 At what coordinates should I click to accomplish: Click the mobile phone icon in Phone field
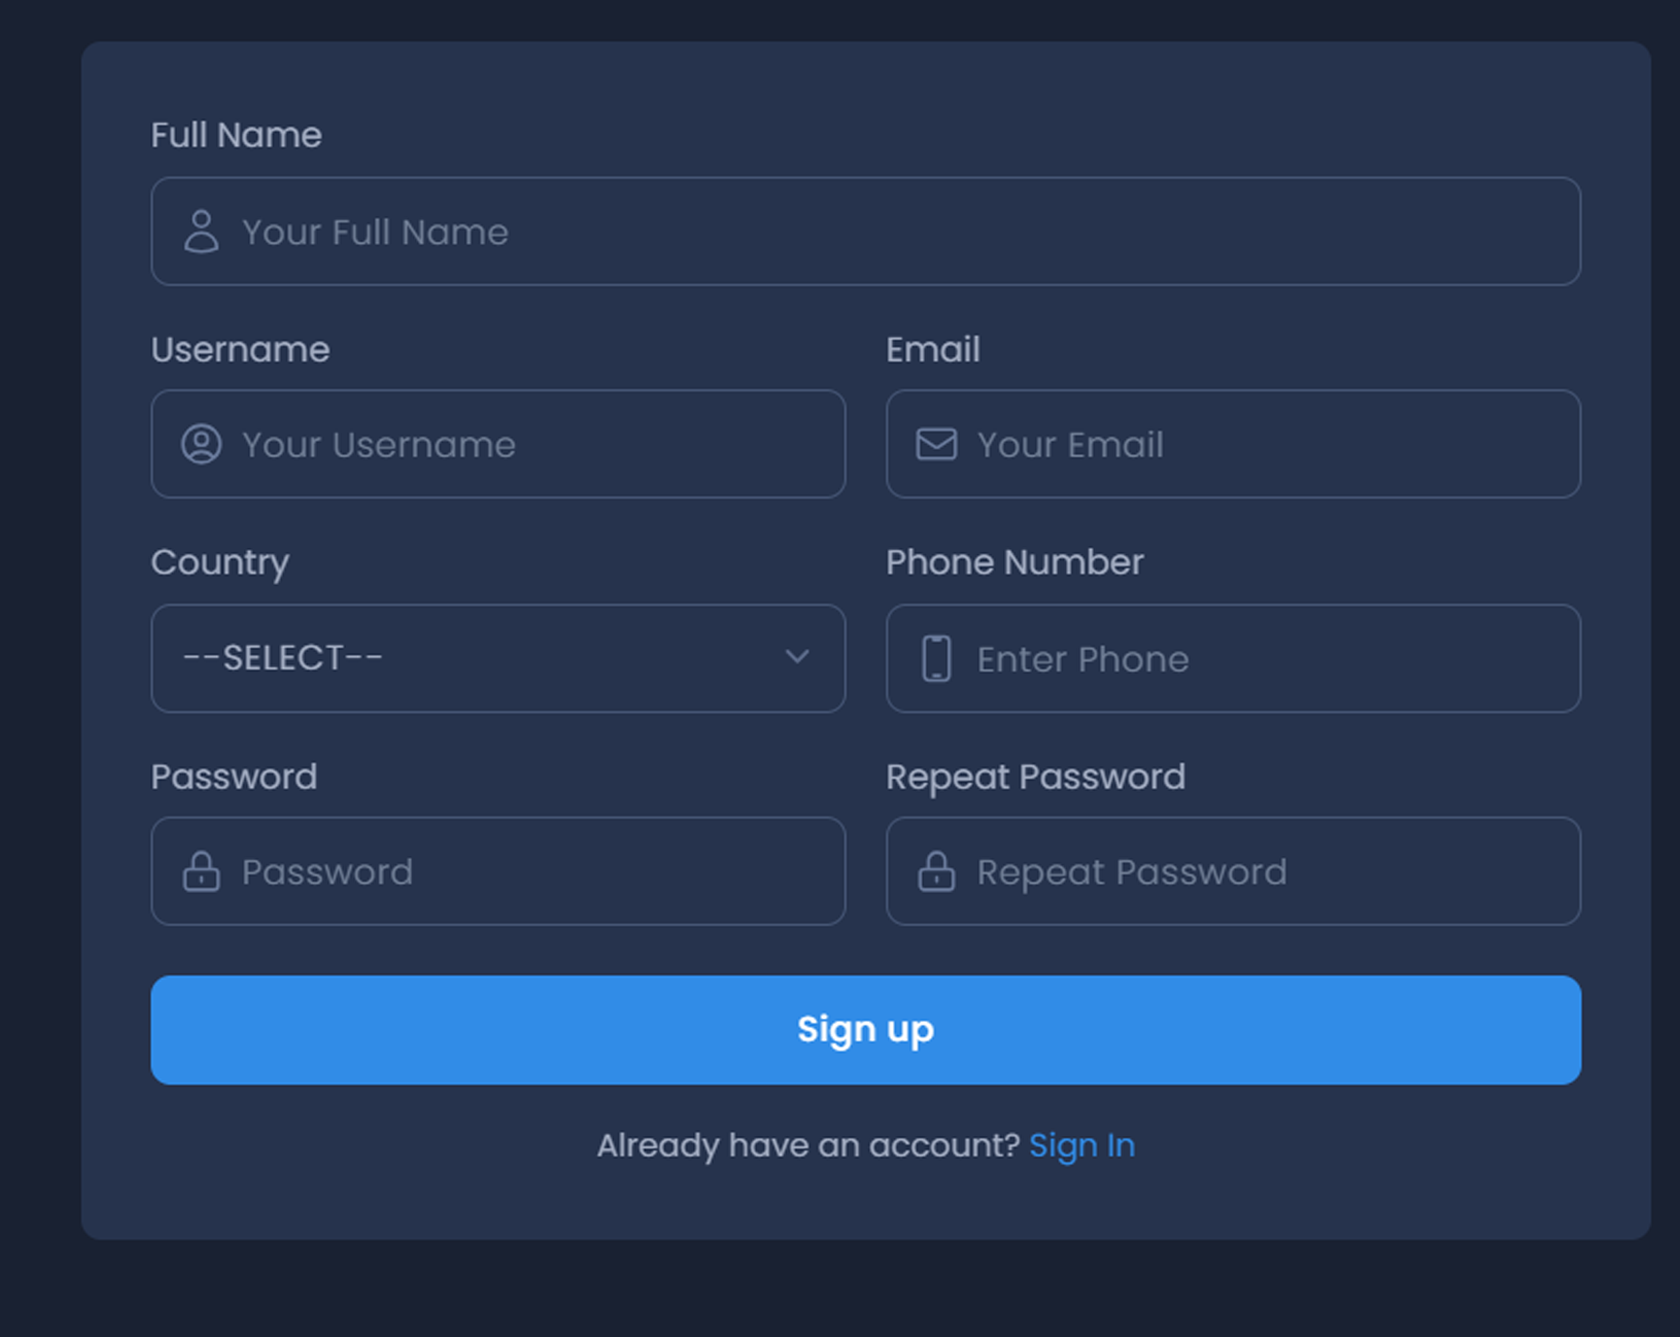[x=936, y=658]
